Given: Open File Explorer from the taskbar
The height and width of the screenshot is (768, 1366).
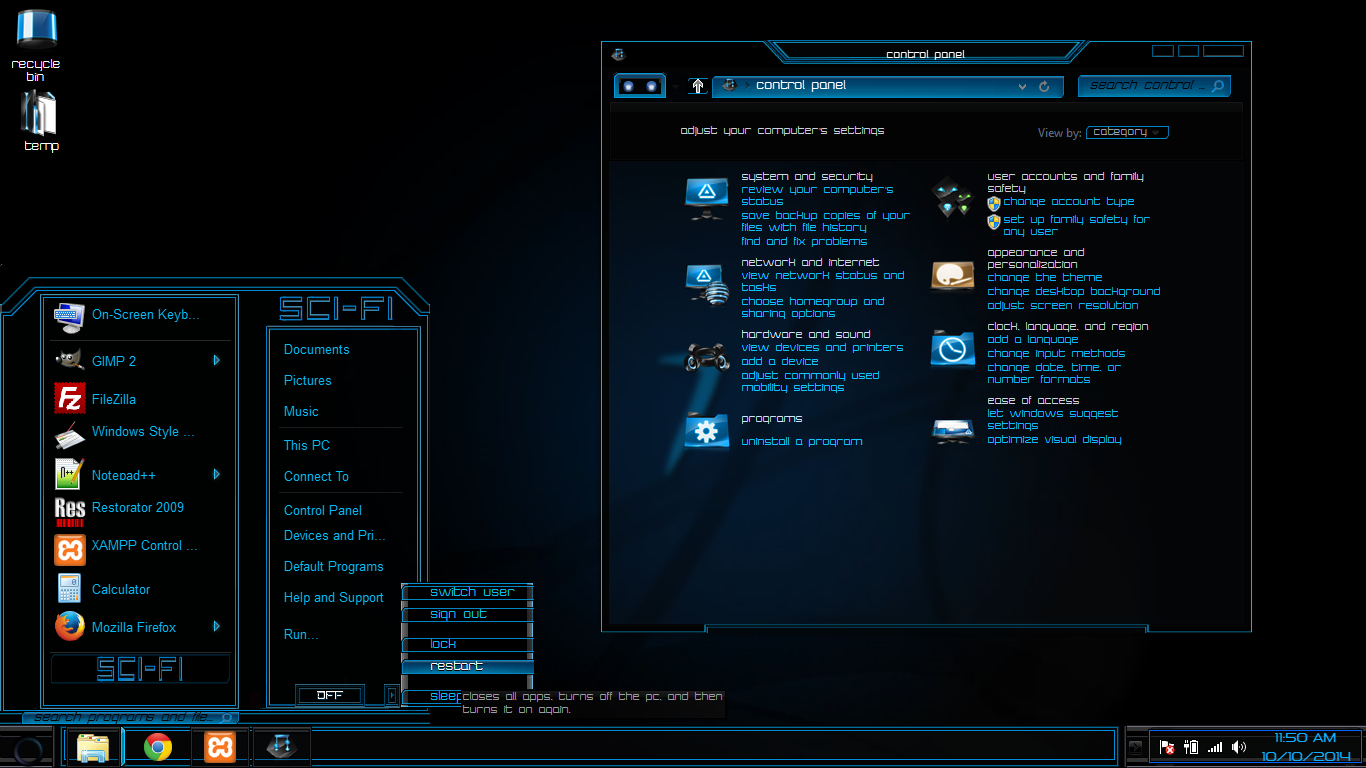Looking at the screenshot, I should pyautogui.click(x=93, y=747).
